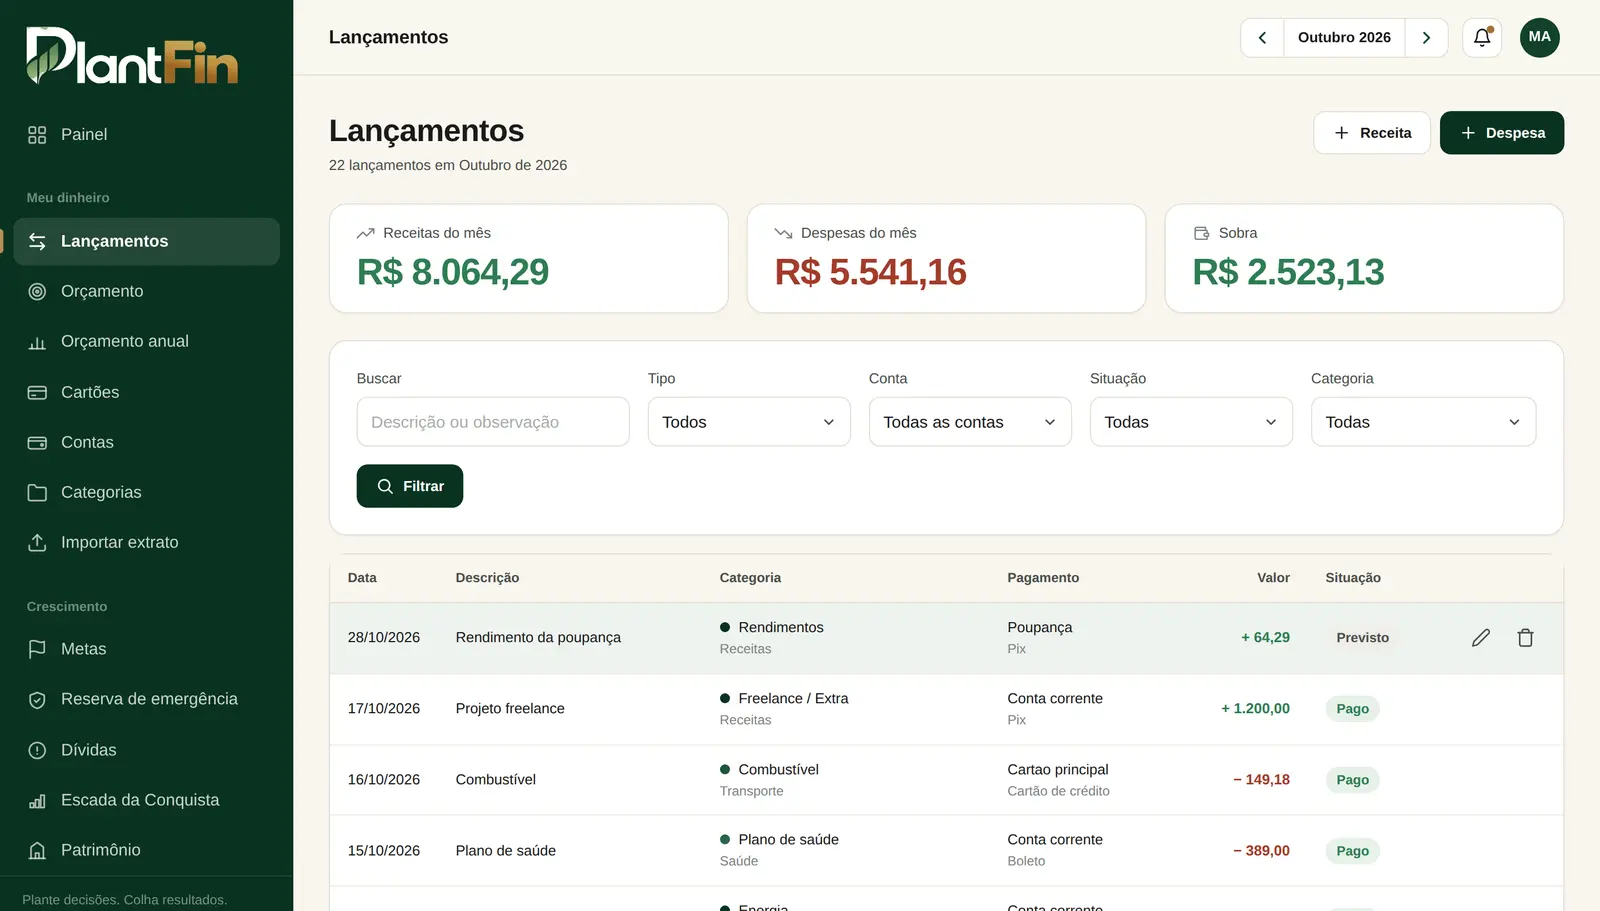Viewport: 1600px width, 911px height.
Task: Click the Previsto status badge
Action: [1362, 638]
